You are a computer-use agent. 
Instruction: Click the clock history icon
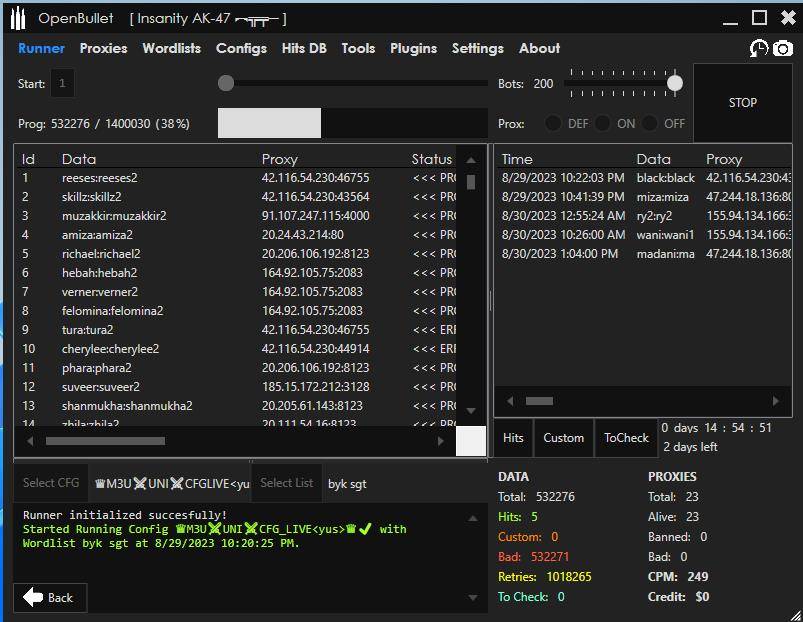click(x=759, y=49)
